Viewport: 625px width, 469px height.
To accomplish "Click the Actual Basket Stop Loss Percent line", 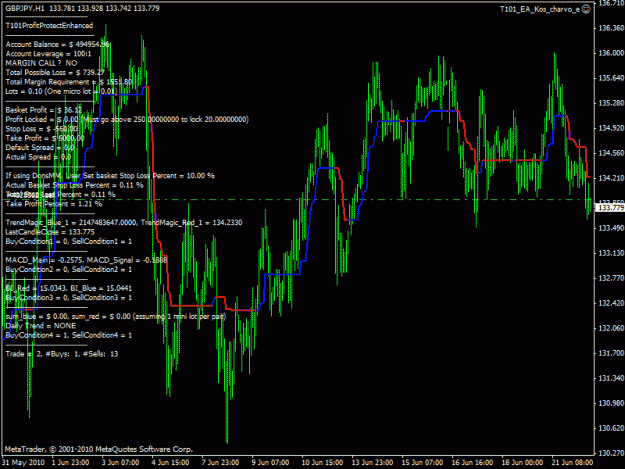I will pos(75,185).
